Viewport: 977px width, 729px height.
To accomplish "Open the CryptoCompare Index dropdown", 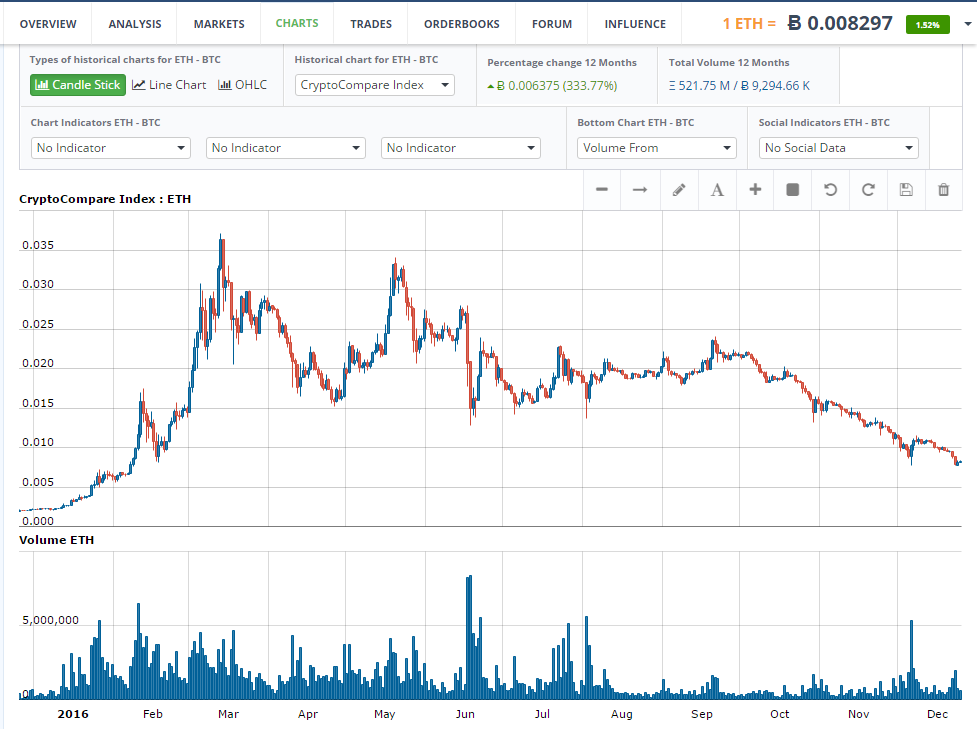I will point(376,85).
